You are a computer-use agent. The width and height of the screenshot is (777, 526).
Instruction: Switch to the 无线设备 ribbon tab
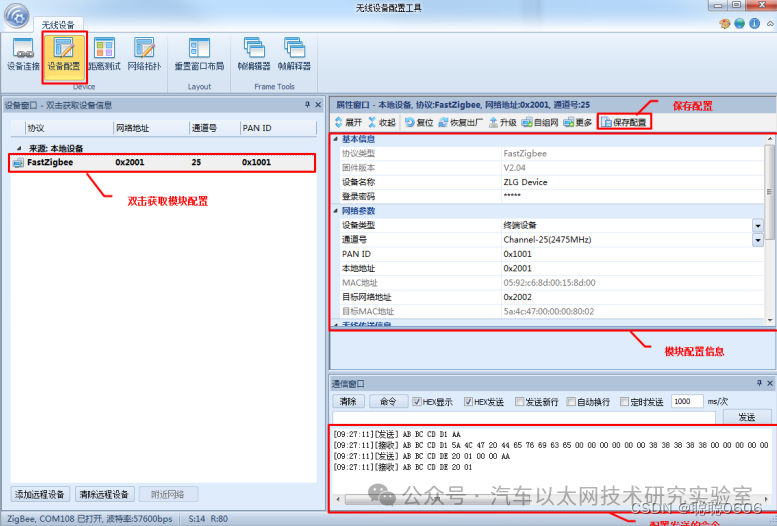pyautogui.click(x=58, y=25)
